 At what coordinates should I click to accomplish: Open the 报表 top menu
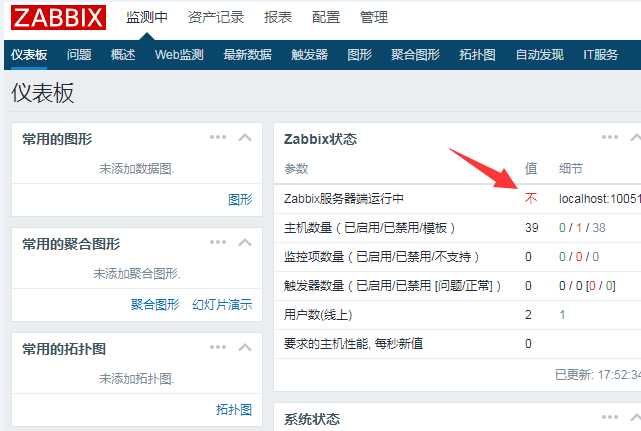point(278,17)
